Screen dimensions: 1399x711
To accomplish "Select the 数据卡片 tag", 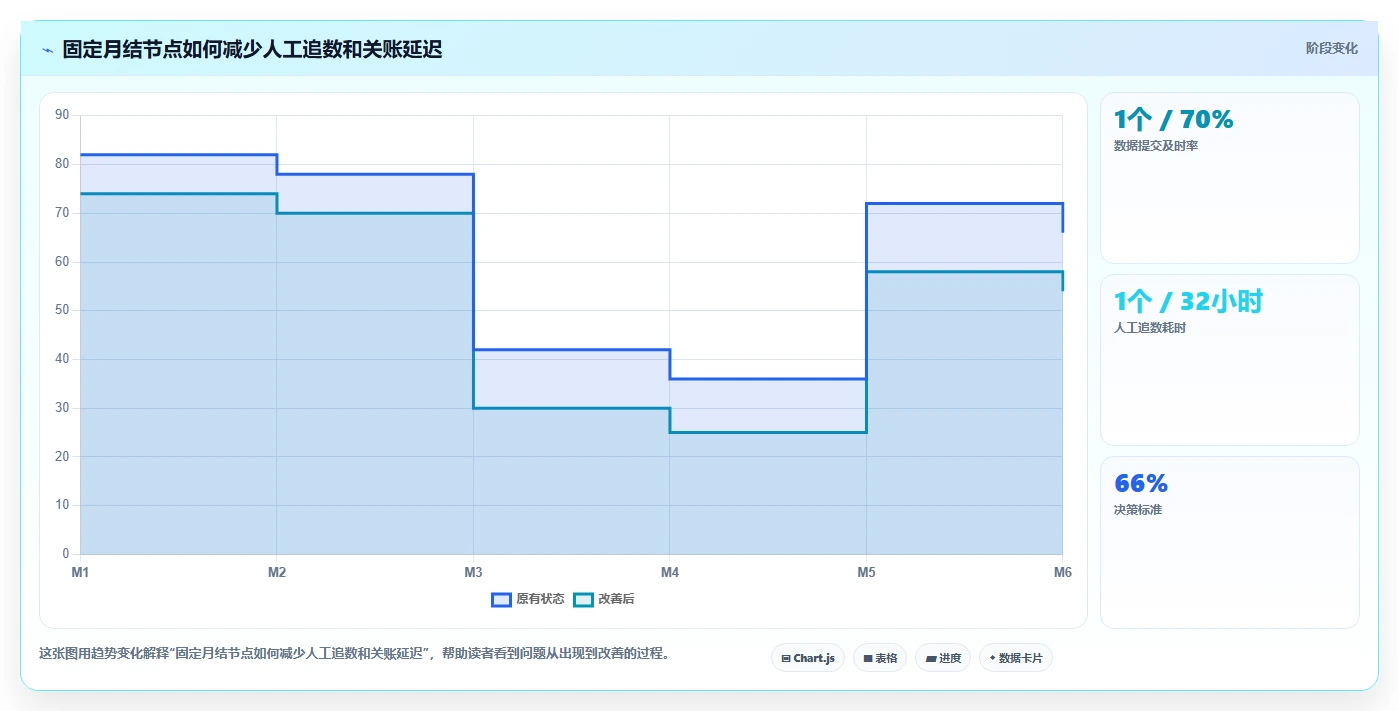I will 1016,658.
